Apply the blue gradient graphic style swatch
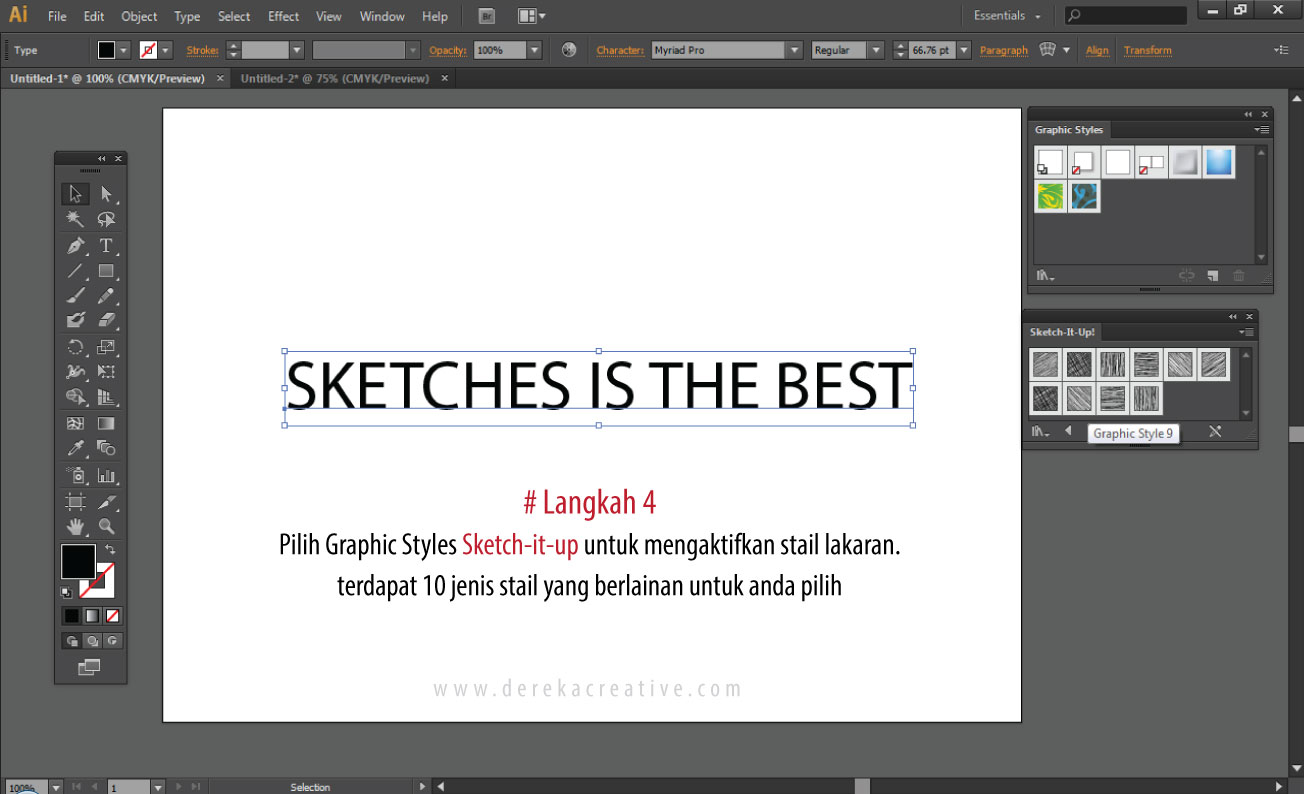The image size is (1304, 794). click(x=1219, y=162)
